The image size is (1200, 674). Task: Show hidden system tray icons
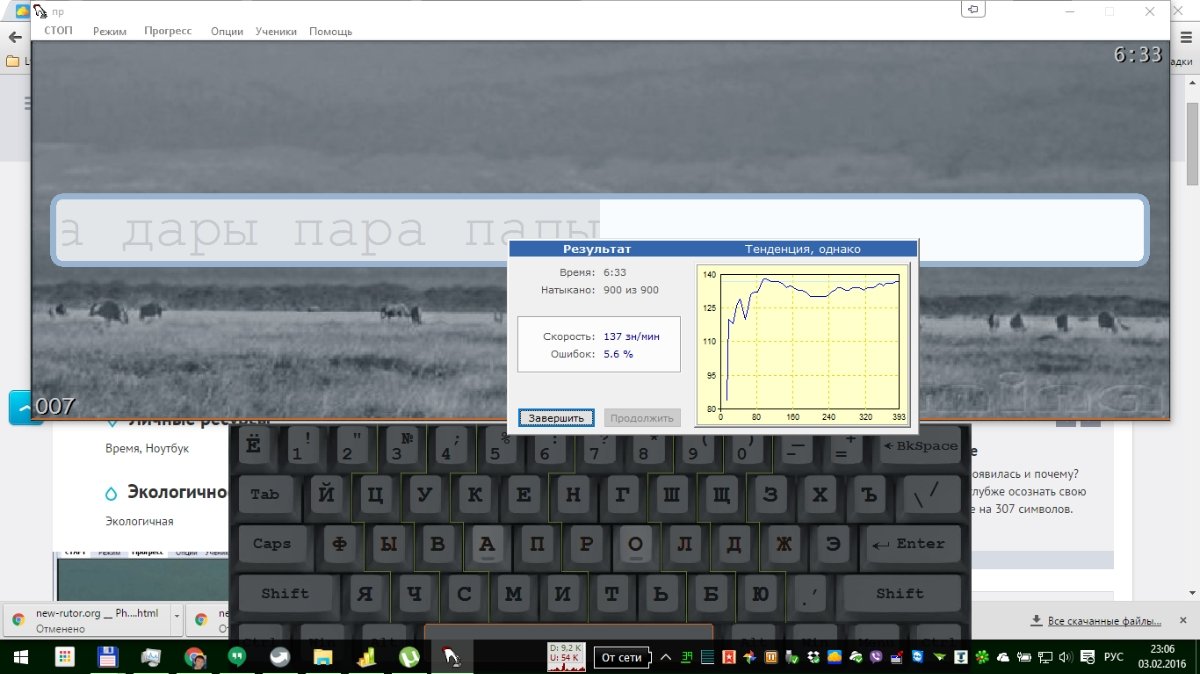[665, 657]
